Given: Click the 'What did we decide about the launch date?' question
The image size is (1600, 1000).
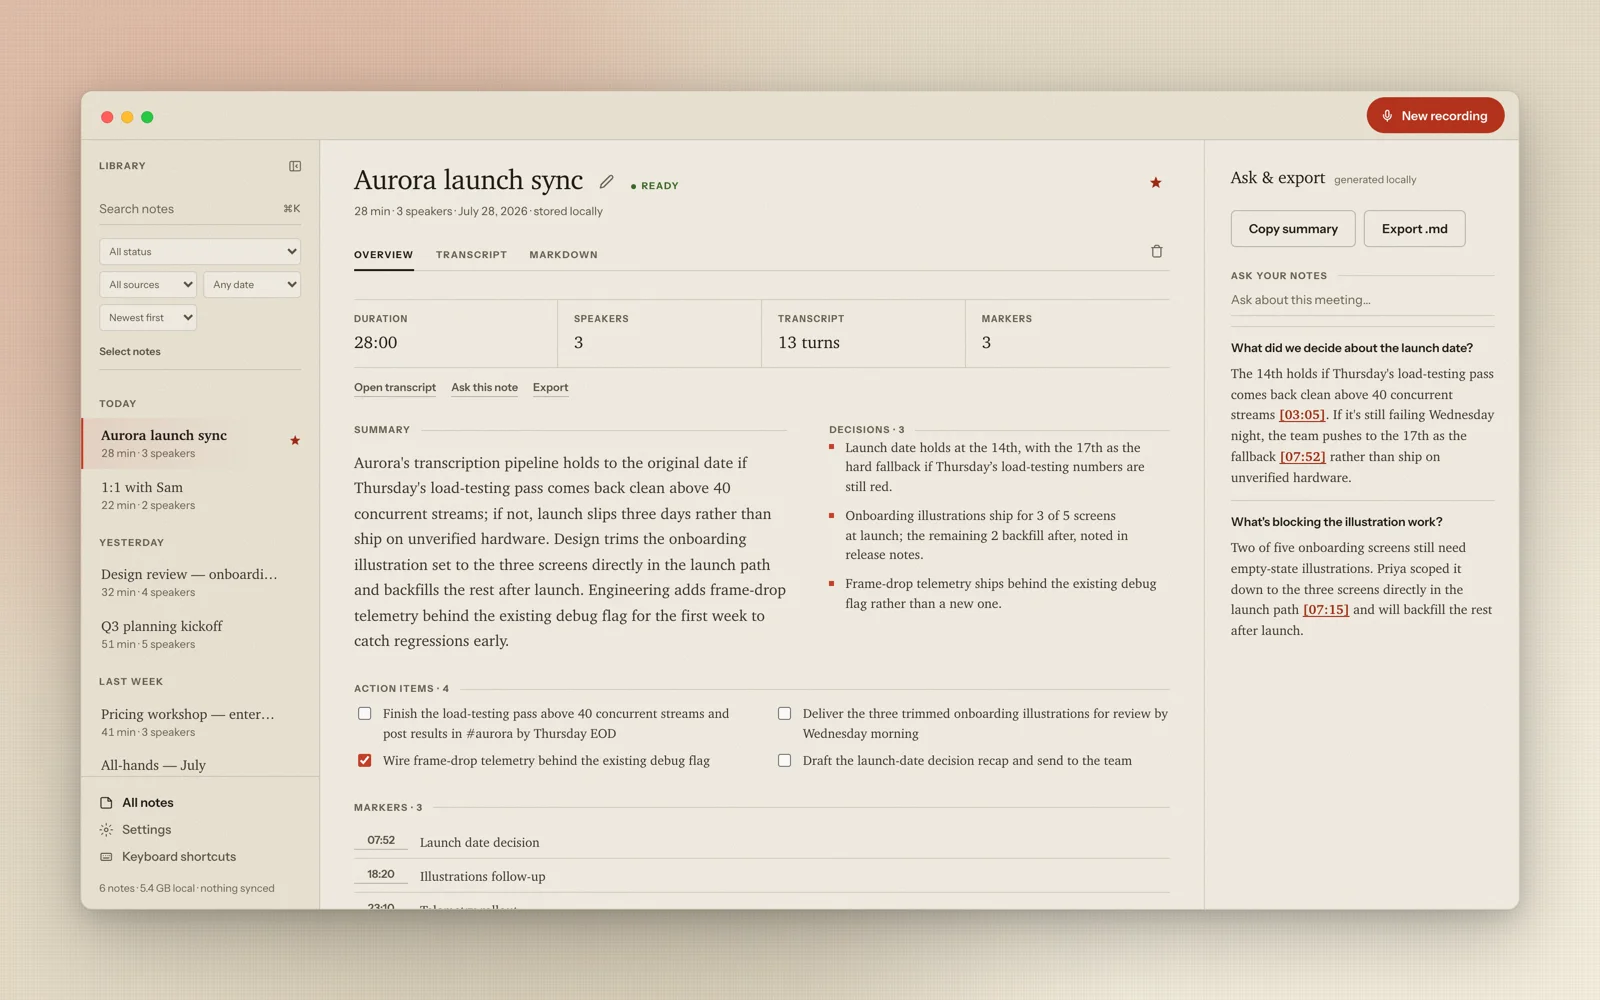Looking at the screenshot, I should click(1352, 348).
